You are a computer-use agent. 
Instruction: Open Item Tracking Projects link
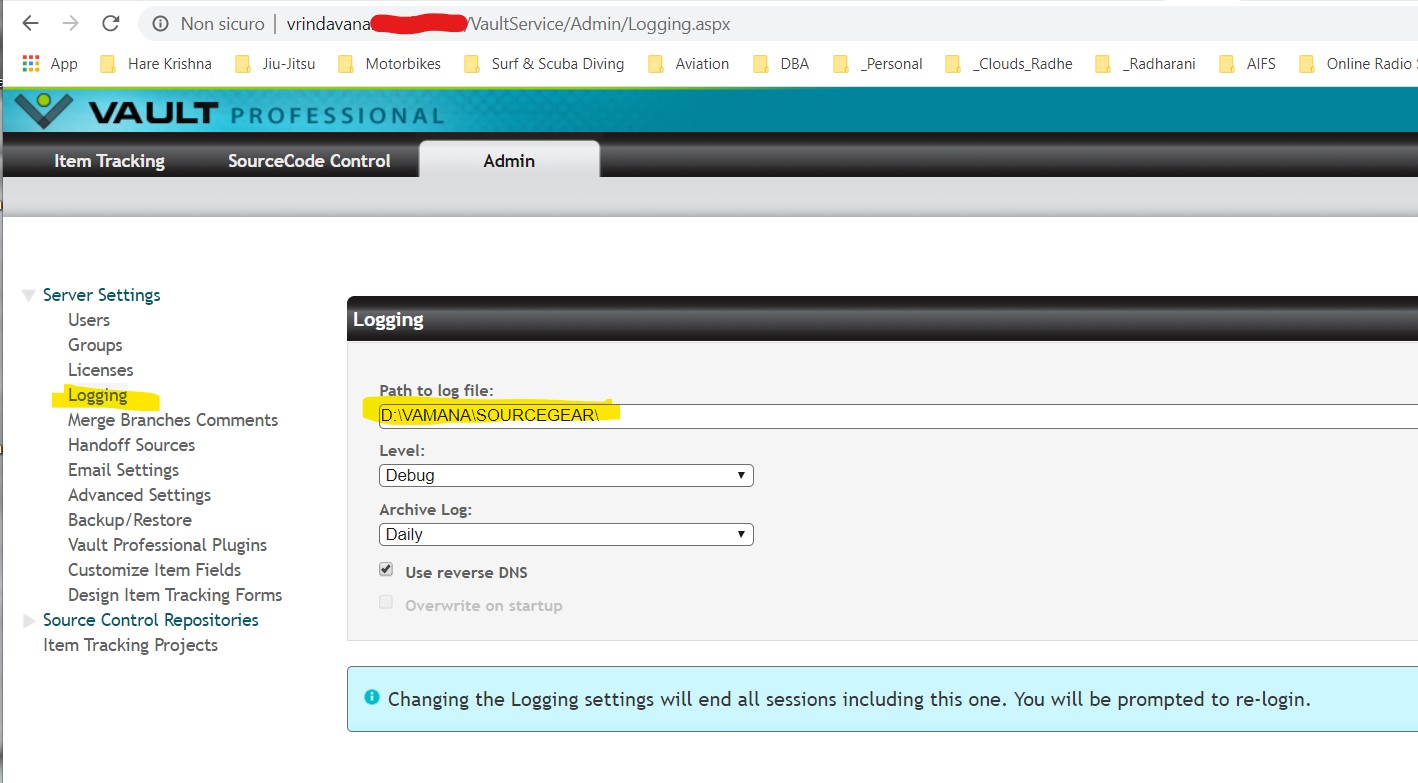pos(130,645)
